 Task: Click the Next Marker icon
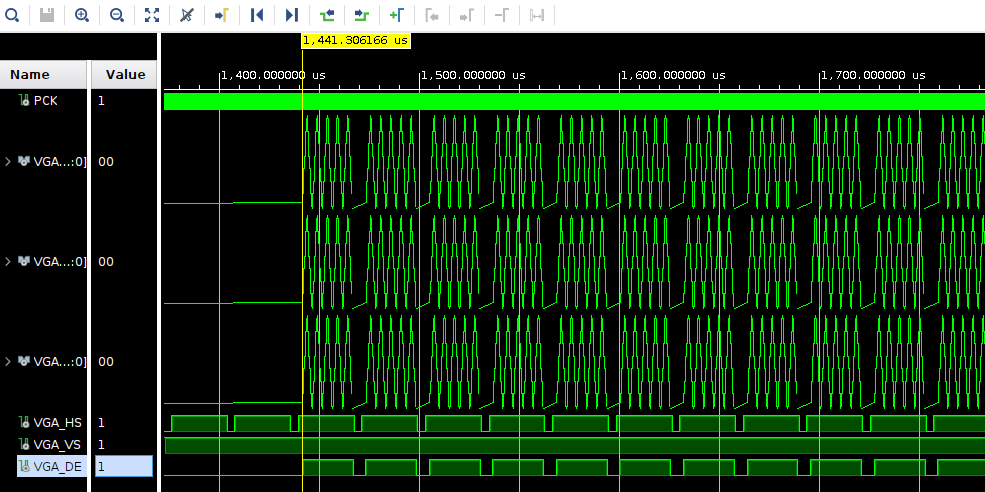click(467, 14)
